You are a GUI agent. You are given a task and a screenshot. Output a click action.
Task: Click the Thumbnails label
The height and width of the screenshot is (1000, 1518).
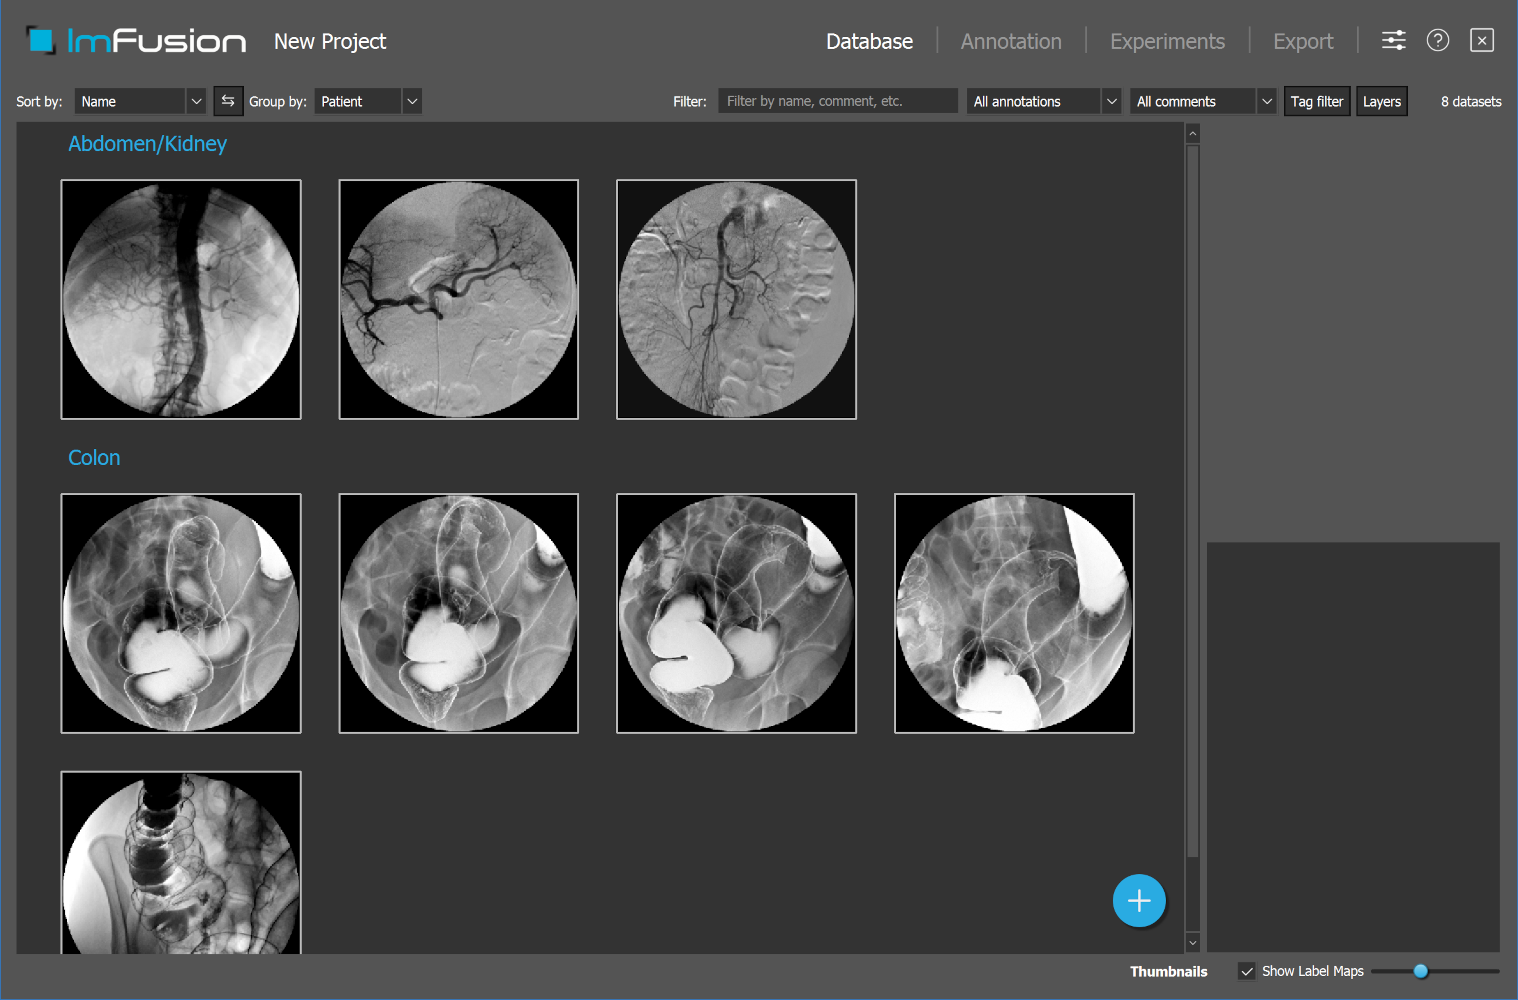tap(1169, 971)
